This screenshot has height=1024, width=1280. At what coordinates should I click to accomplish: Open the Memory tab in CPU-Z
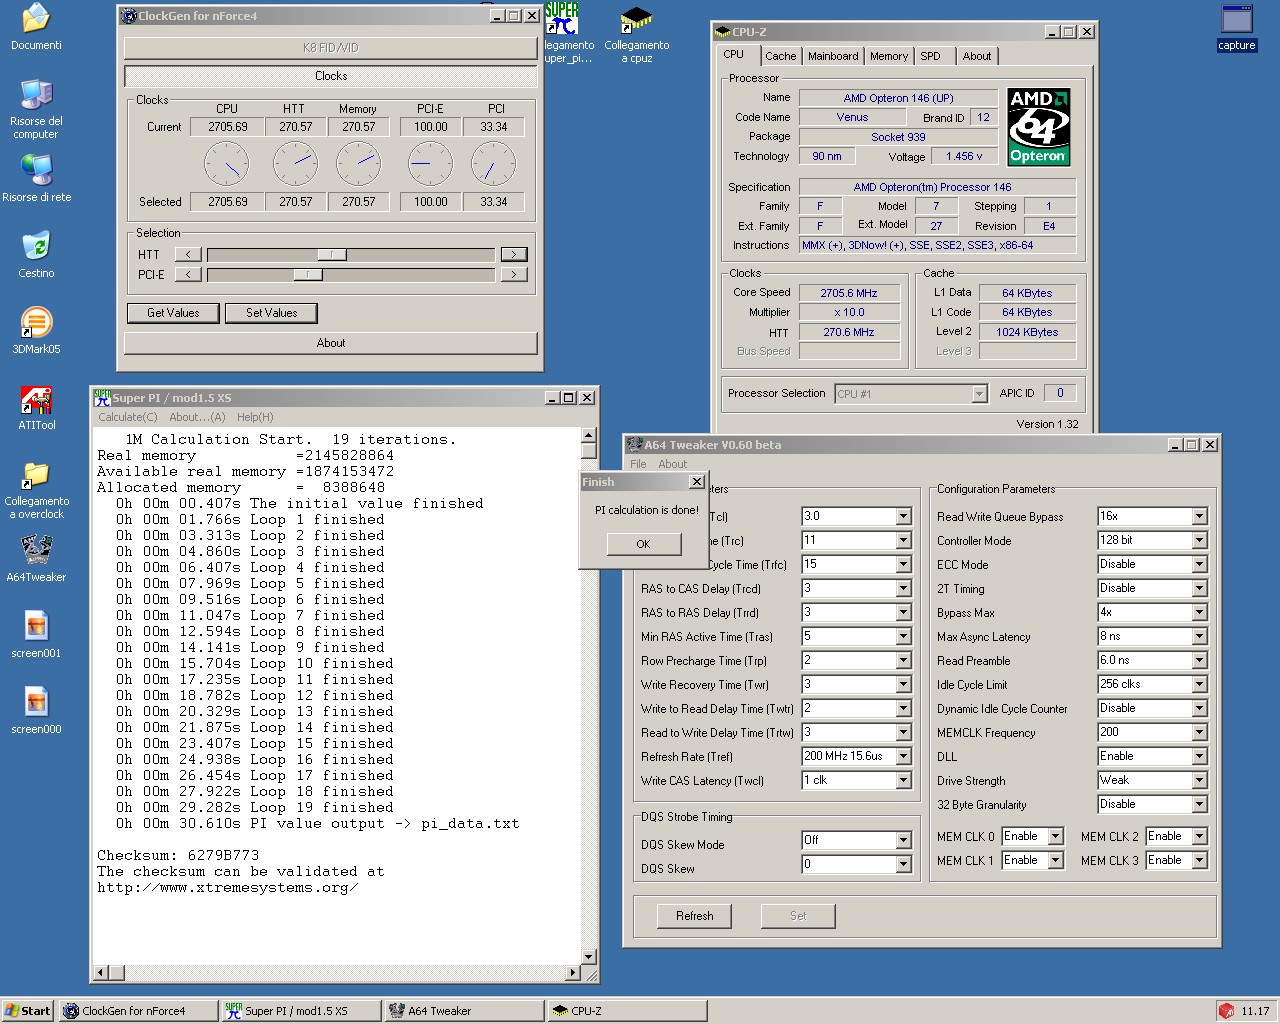[889, 56]
